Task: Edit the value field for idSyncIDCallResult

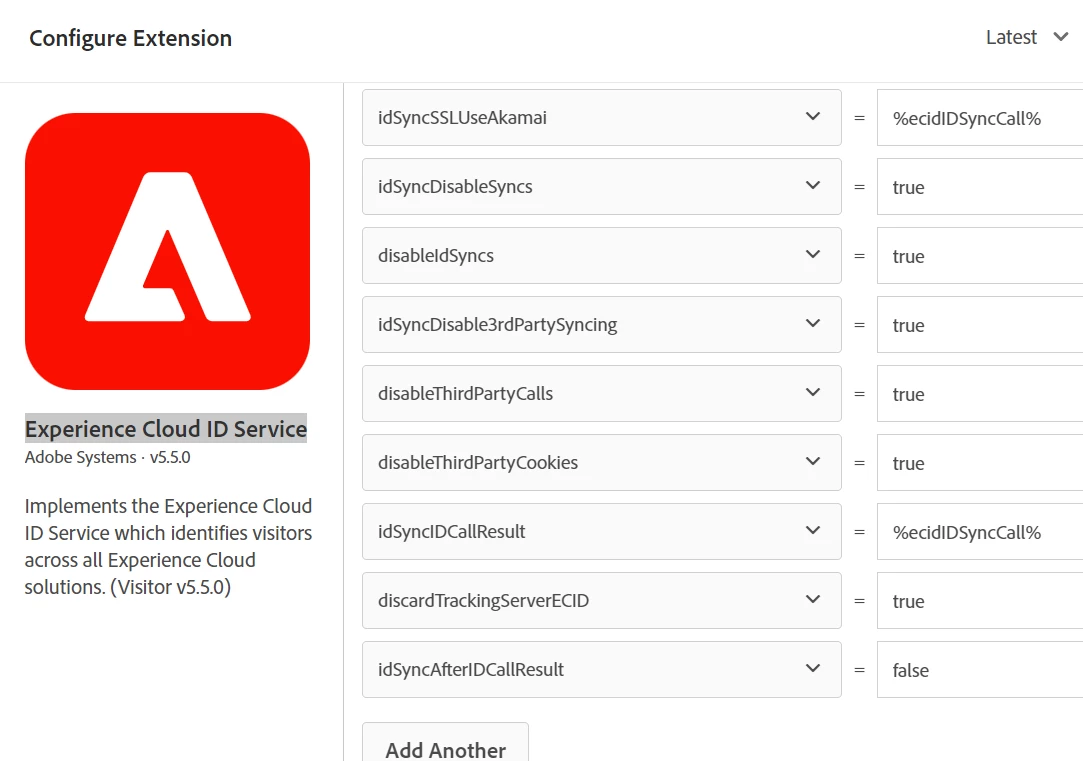Action: [980, 532]
